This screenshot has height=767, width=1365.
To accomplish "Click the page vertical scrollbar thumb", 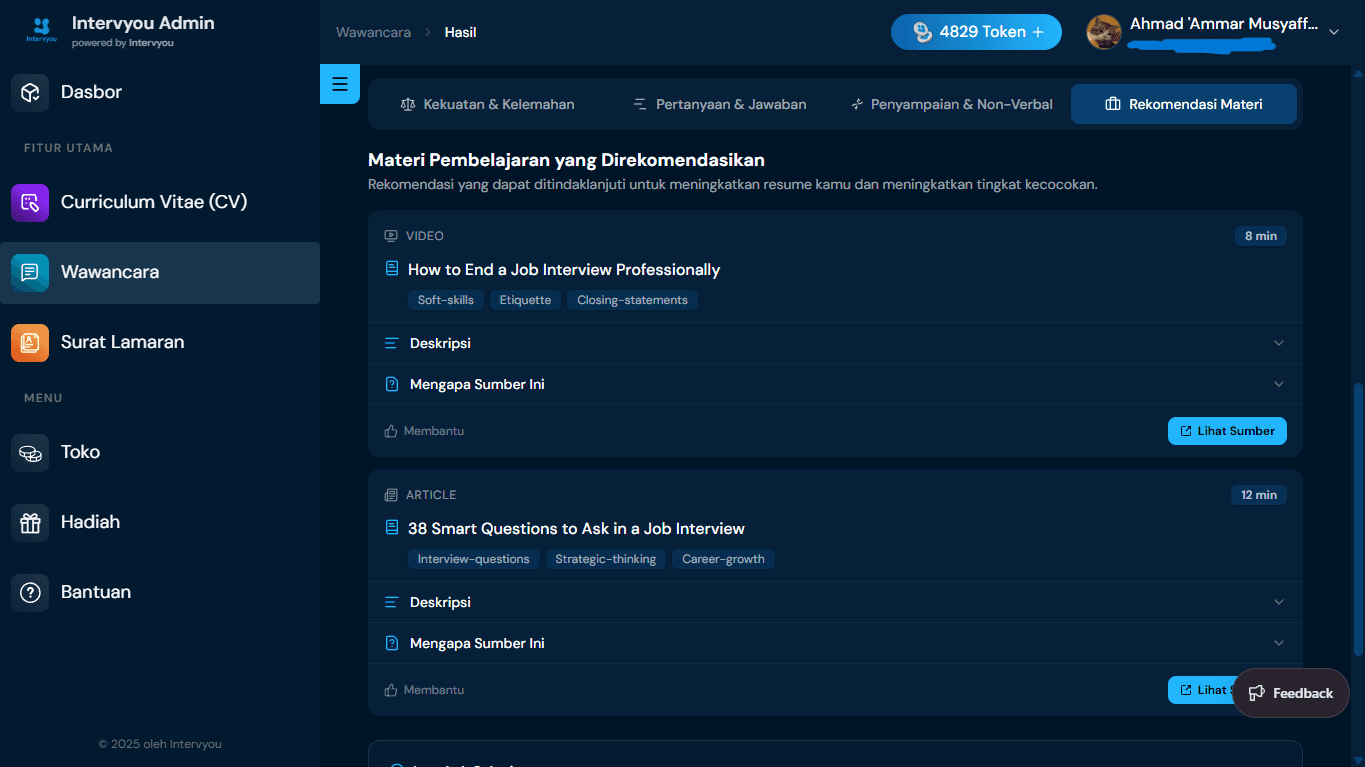I will click(x=1358, y=520).
